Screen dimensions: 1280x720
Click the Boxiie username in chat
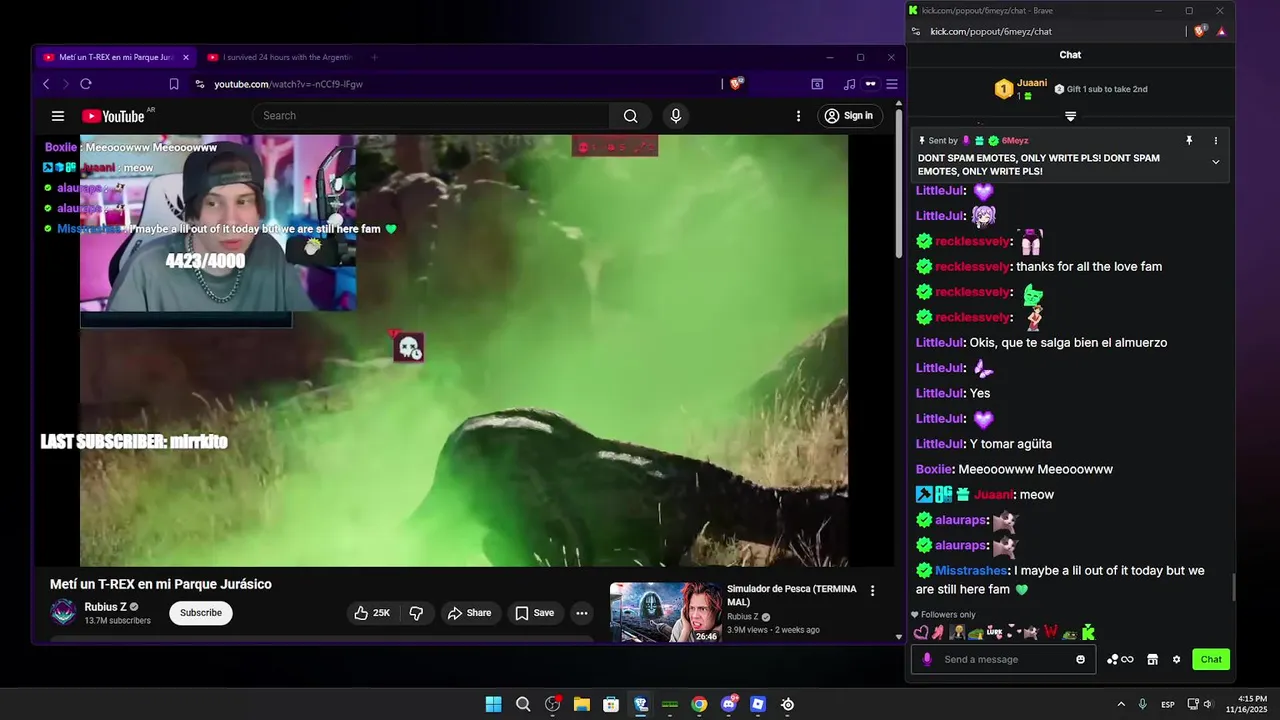click(935, 469)
